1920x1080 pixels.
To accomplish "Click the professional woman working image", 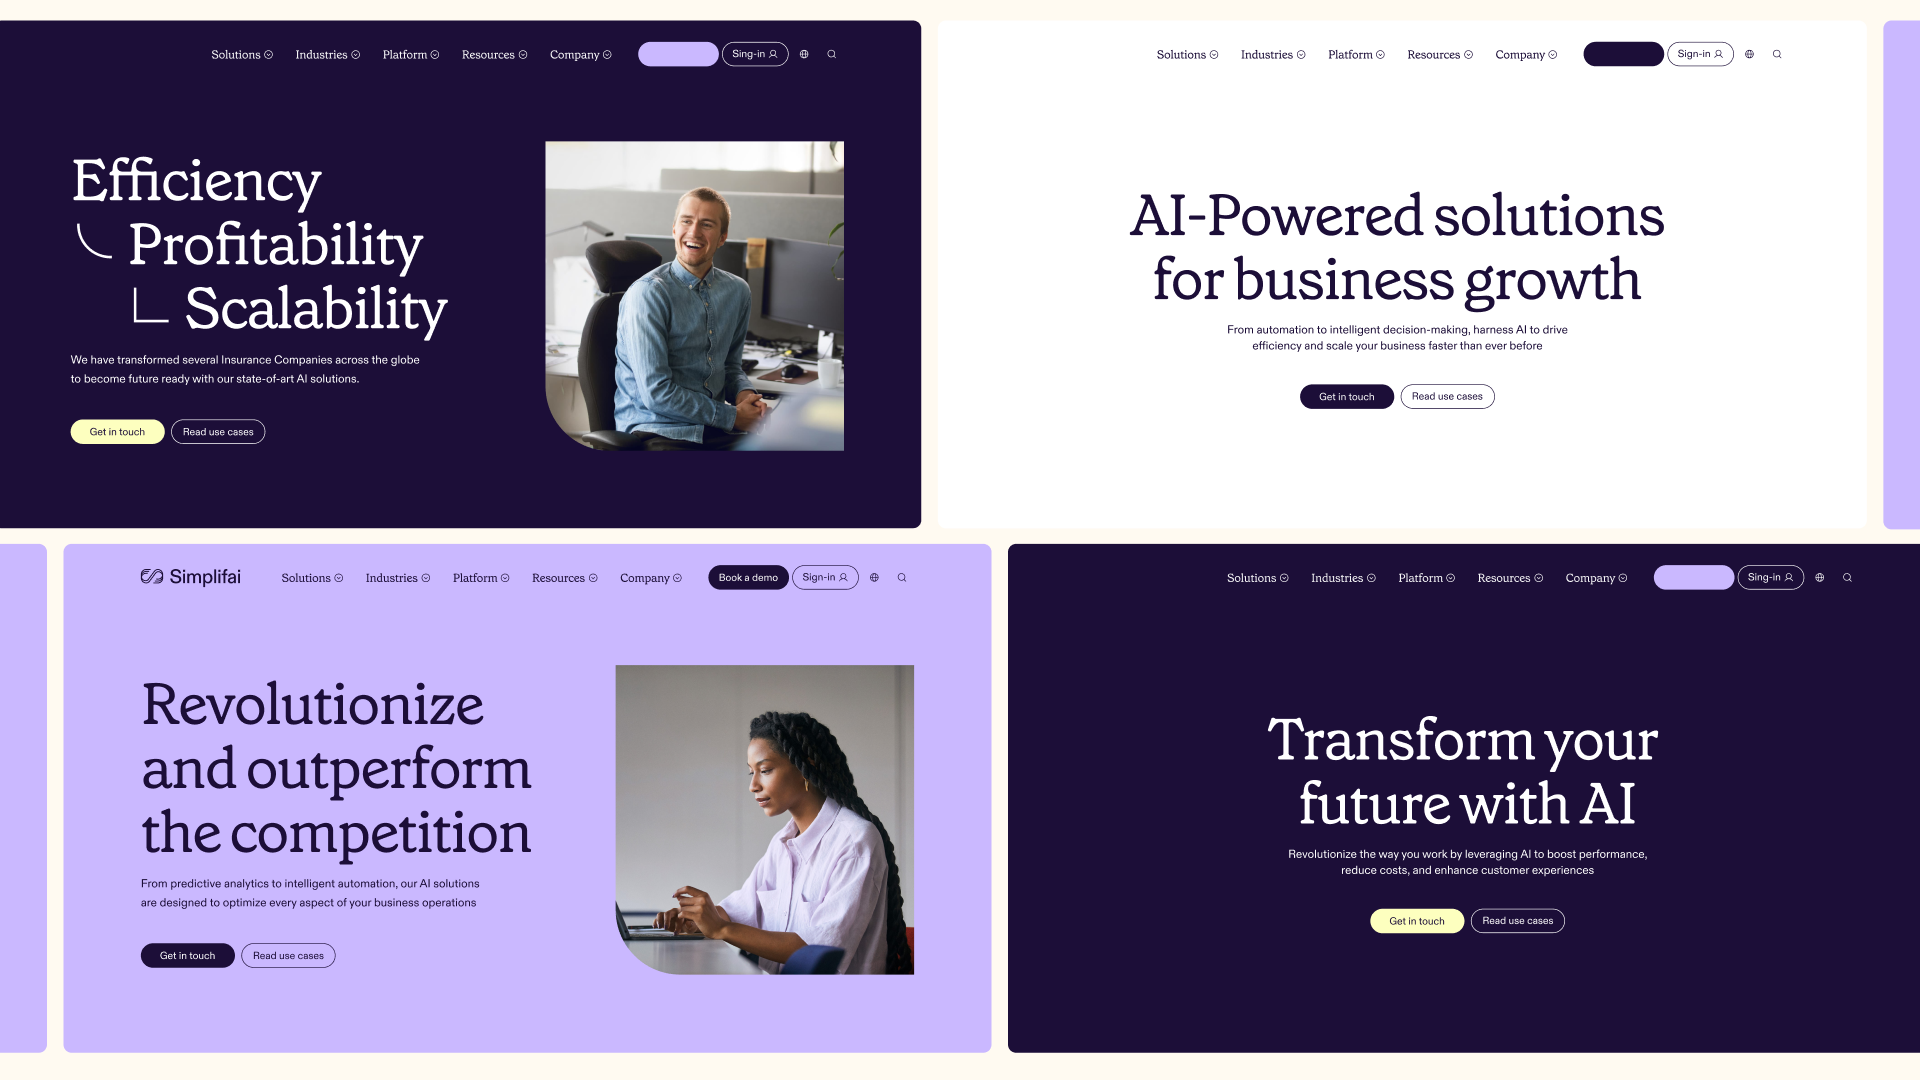I will pyautogui.click(x=765, y=819).
